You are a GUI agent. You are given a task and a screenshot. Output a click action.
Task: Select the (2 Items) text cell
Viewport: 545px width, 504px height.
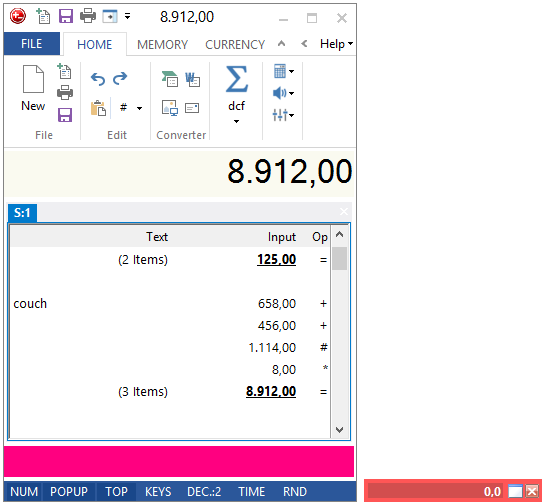[x=143, y=260]
